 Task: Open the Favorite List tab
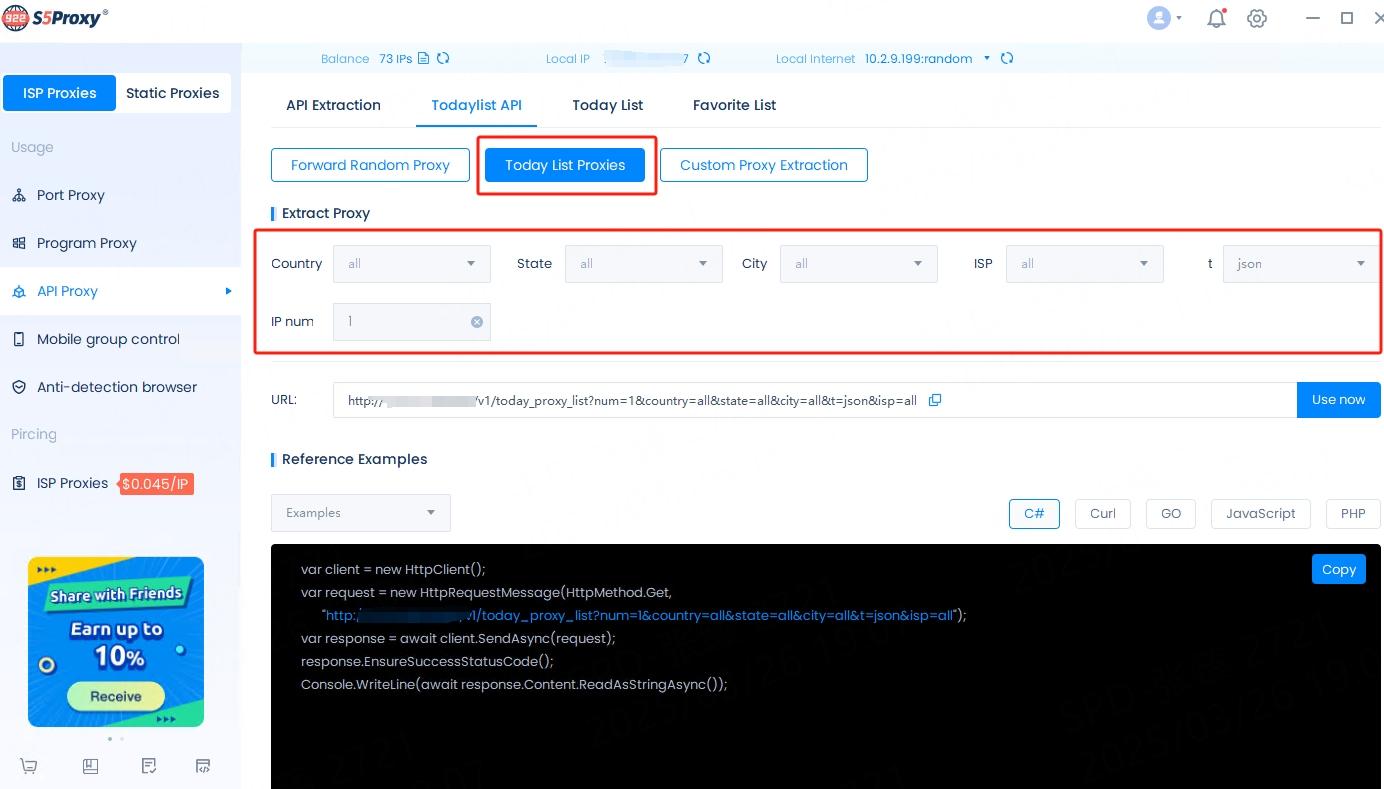tap(734, 105)
